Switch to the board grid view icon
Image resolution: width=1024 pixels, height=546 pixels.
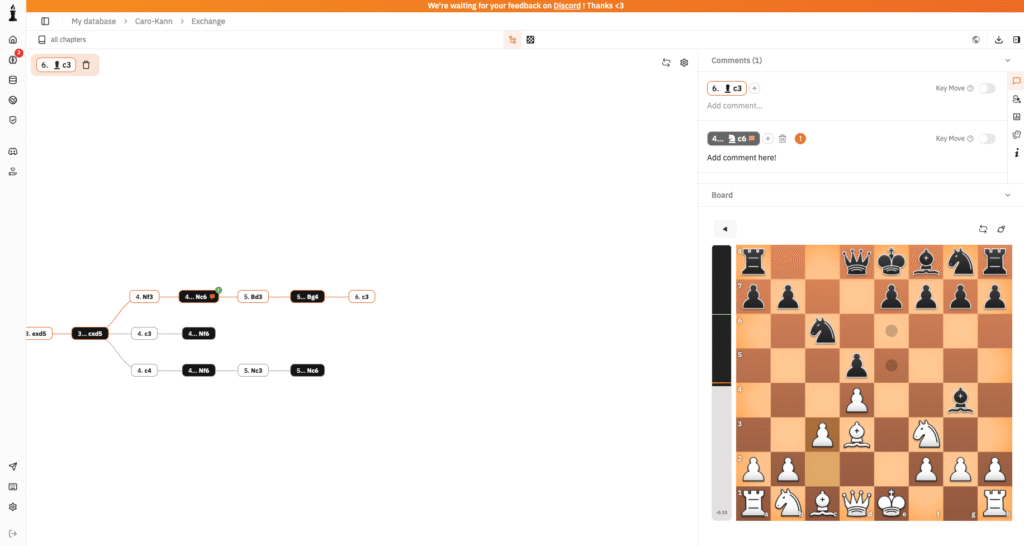[530, 40]
